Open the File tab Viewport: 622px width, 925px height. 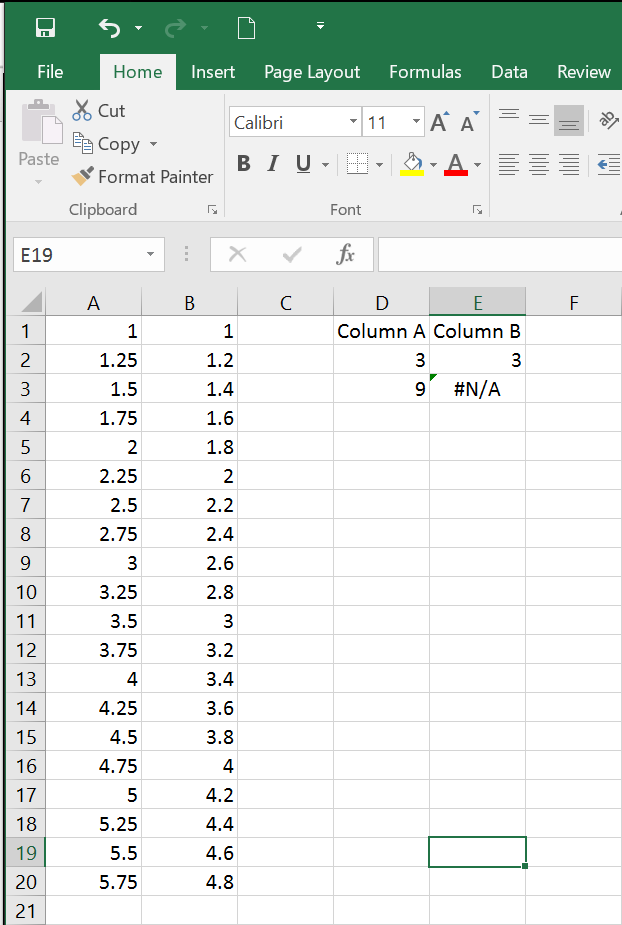pos(50,72)
